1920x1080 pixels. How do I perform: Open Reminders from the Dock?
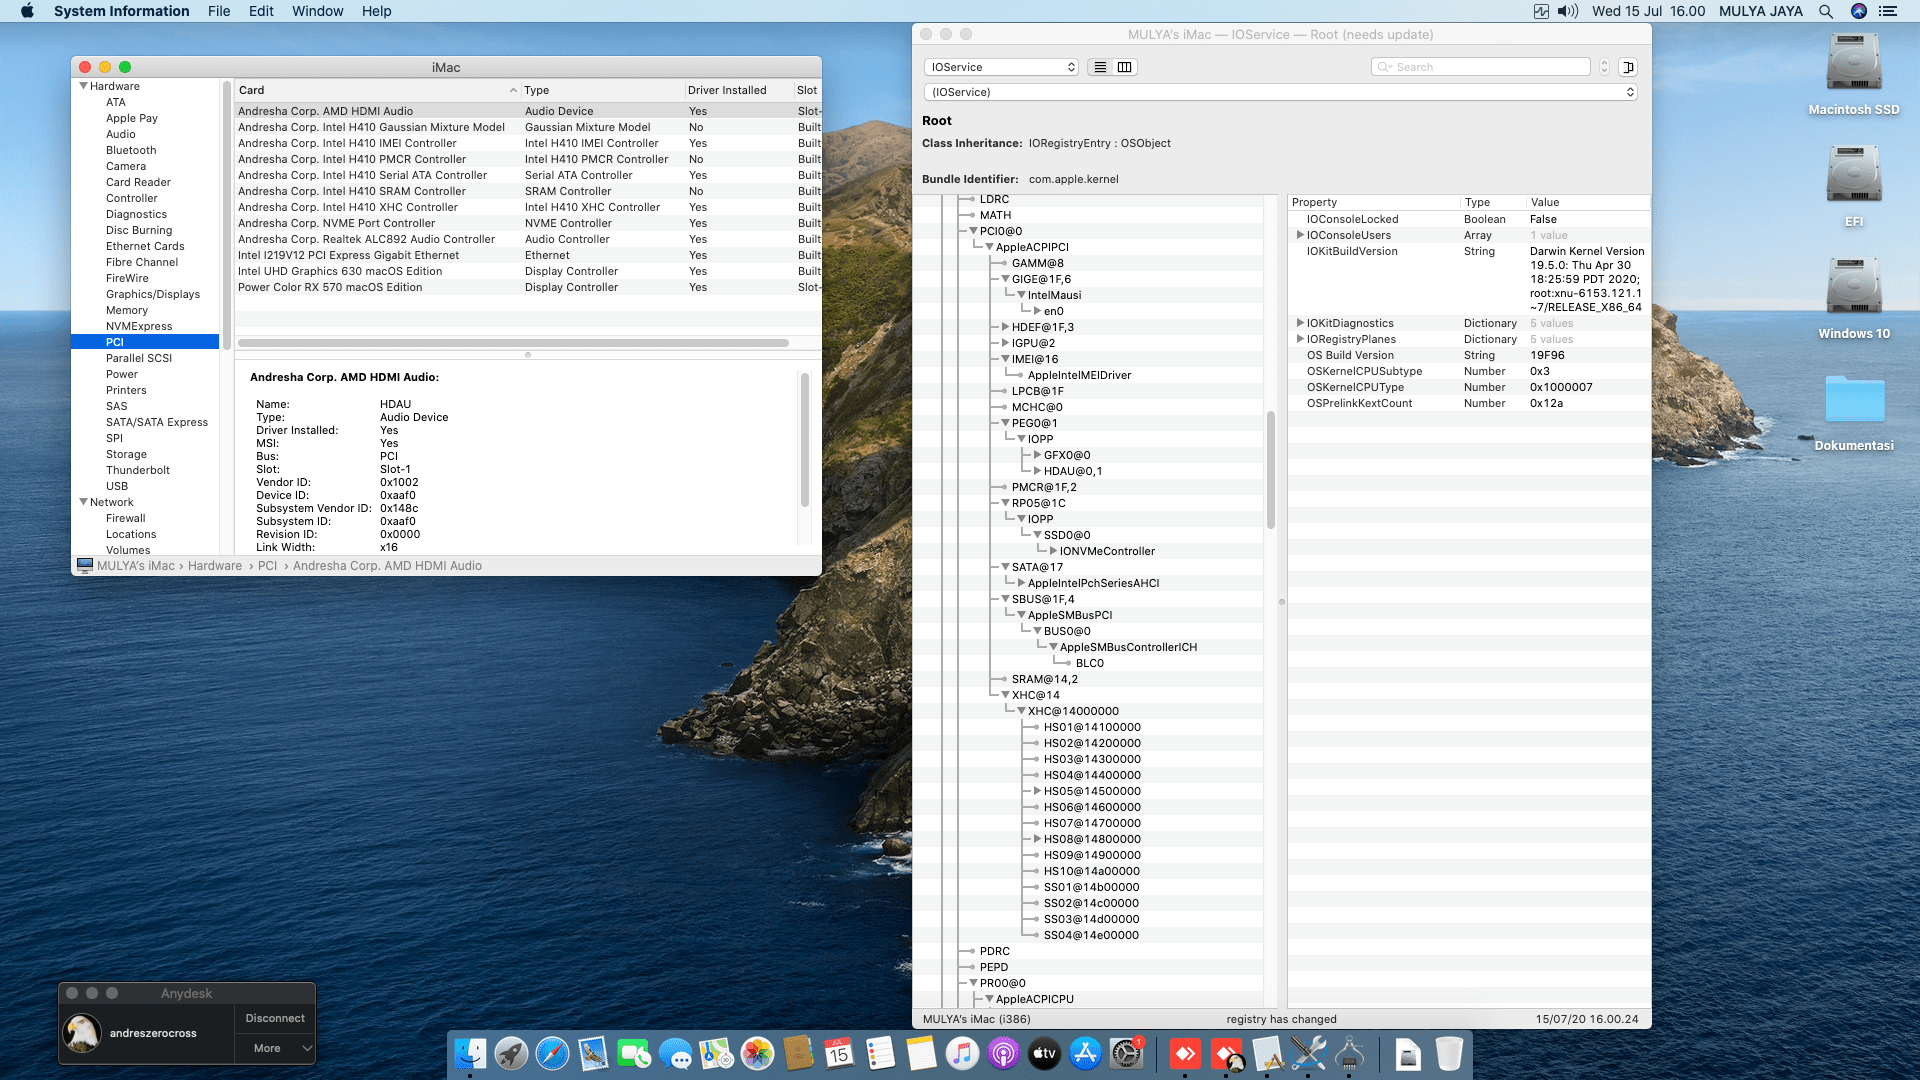click(x=880, y=1053)
